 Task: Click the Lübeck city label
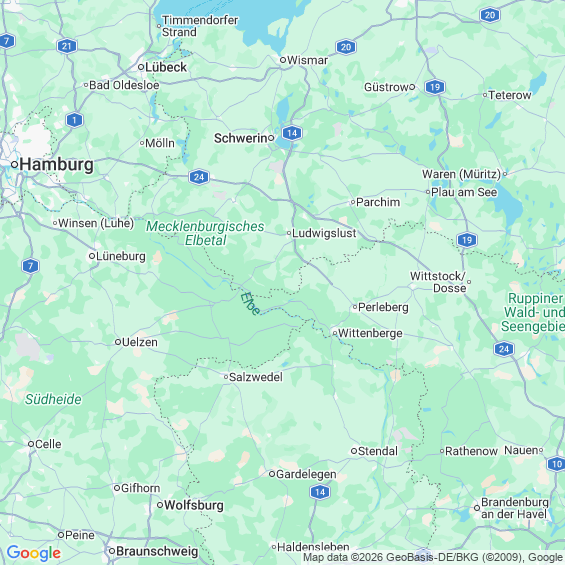pyautogui.click(x=166, y=67)
